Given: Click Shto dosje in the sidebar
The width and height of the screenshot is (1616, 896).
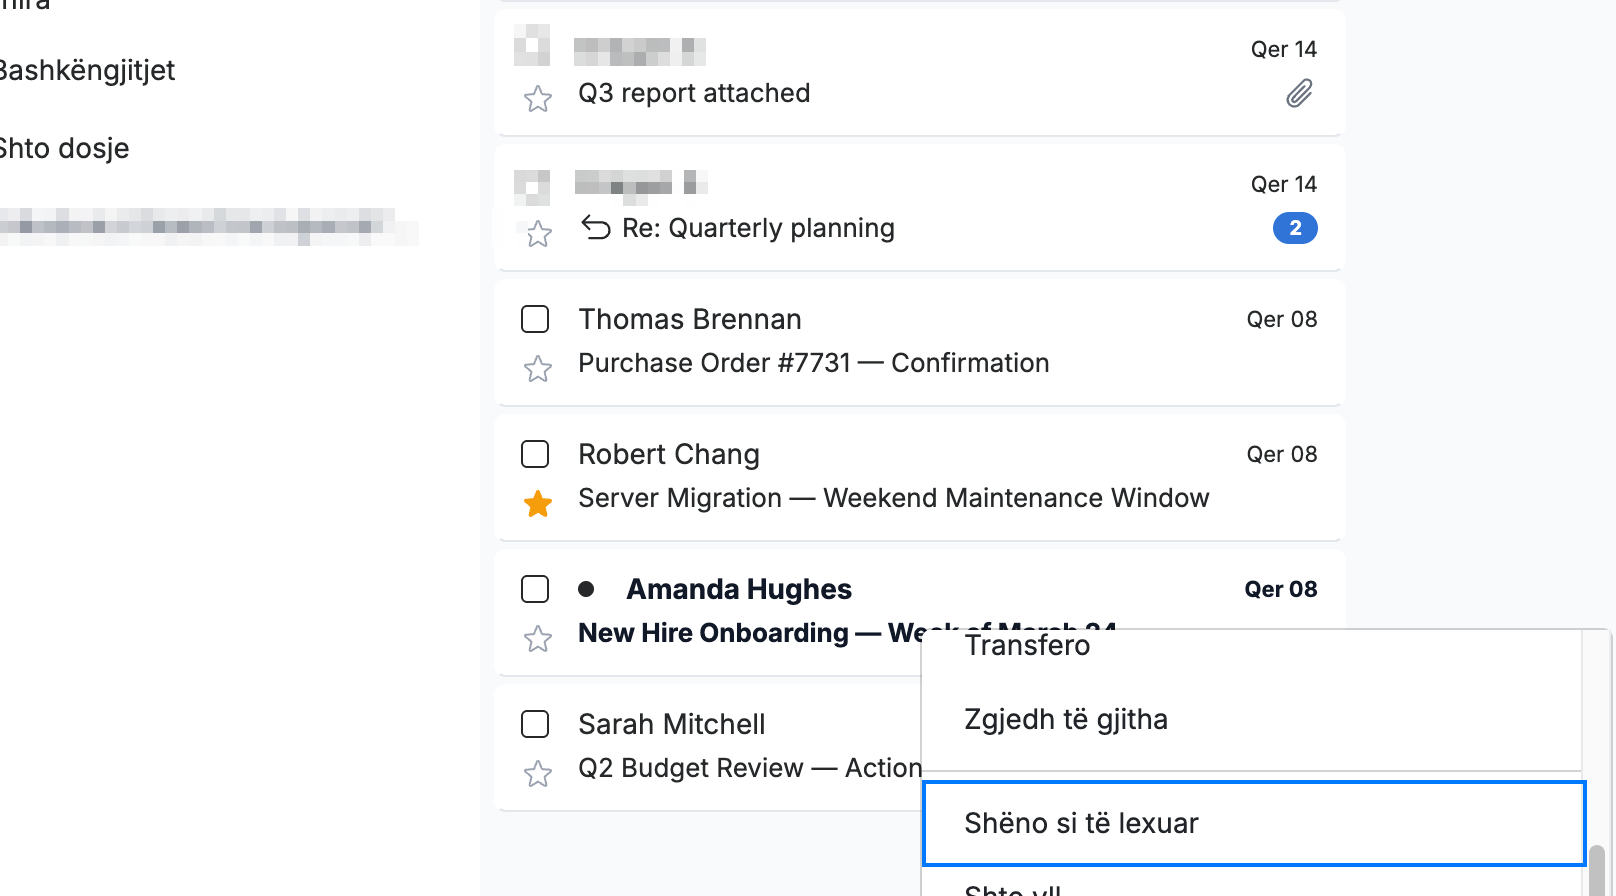Looking at the screenshot, I should coord(65,148).
